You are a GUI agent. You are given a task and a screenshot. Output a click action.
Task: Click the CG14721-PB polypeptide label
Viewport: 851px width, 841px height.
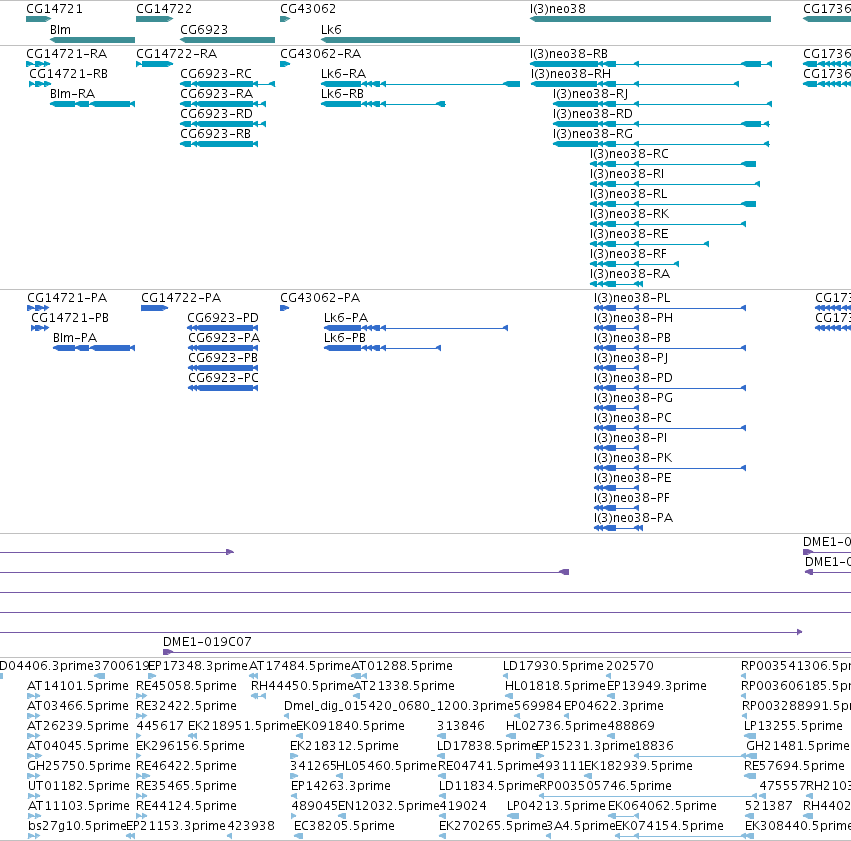pyautogui.click(x=70, y=318)
